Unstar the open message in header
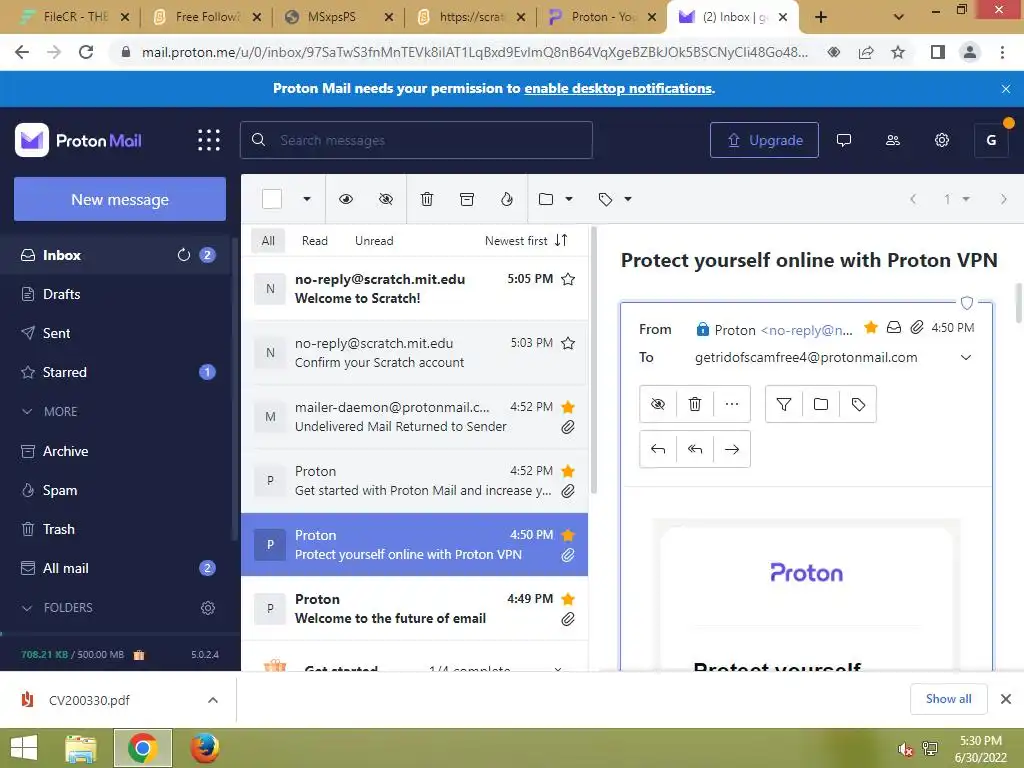The image size is (1024, 768). (871, 327)
